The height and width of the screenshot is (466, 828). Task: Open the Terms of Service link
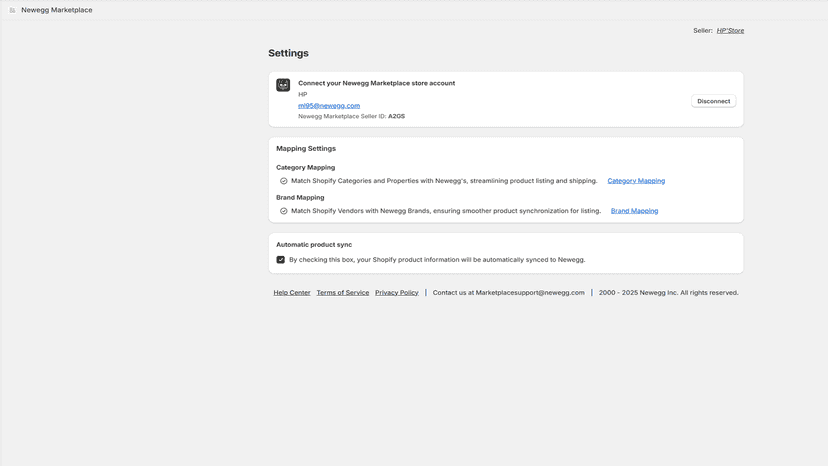tap(343, 293)
